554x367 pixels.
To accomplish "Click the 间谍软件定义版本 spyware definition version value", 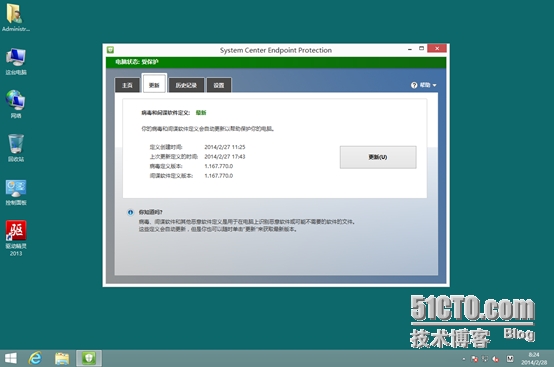I will click(x=219, y=176).
